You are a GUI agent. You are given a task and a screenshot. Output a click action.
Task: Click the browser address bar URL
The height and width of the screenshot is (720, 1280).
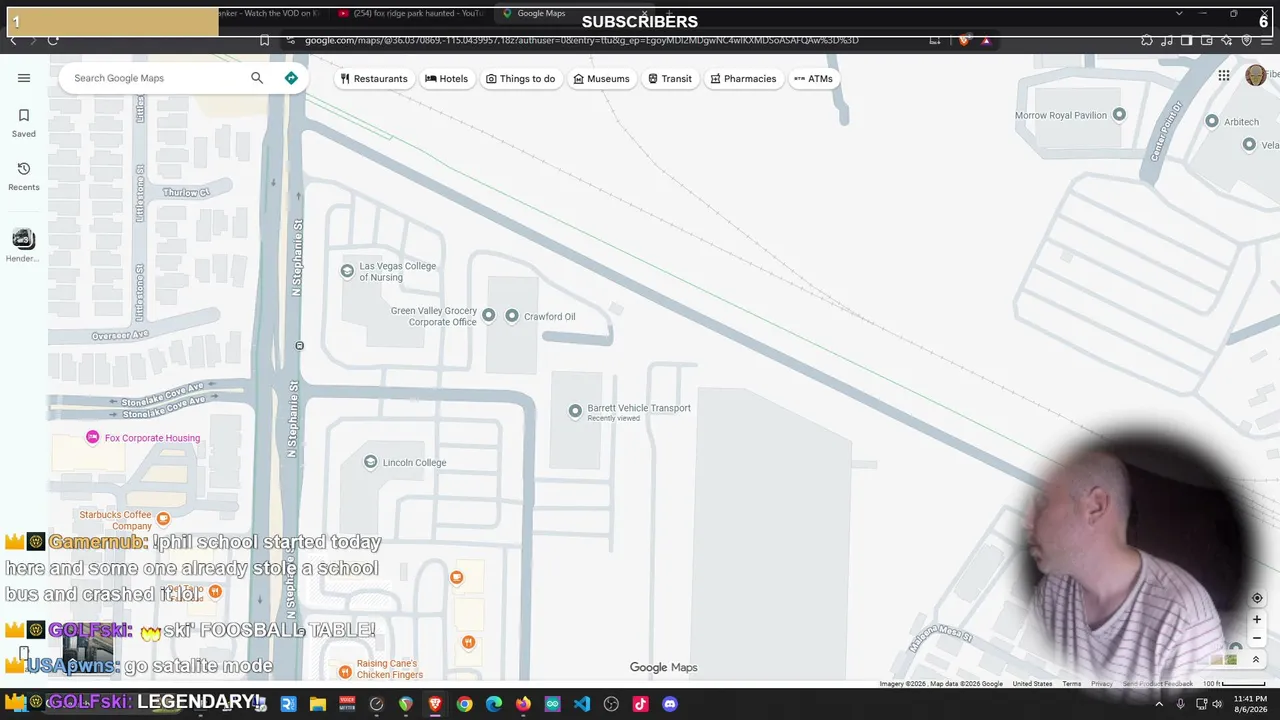582,40
